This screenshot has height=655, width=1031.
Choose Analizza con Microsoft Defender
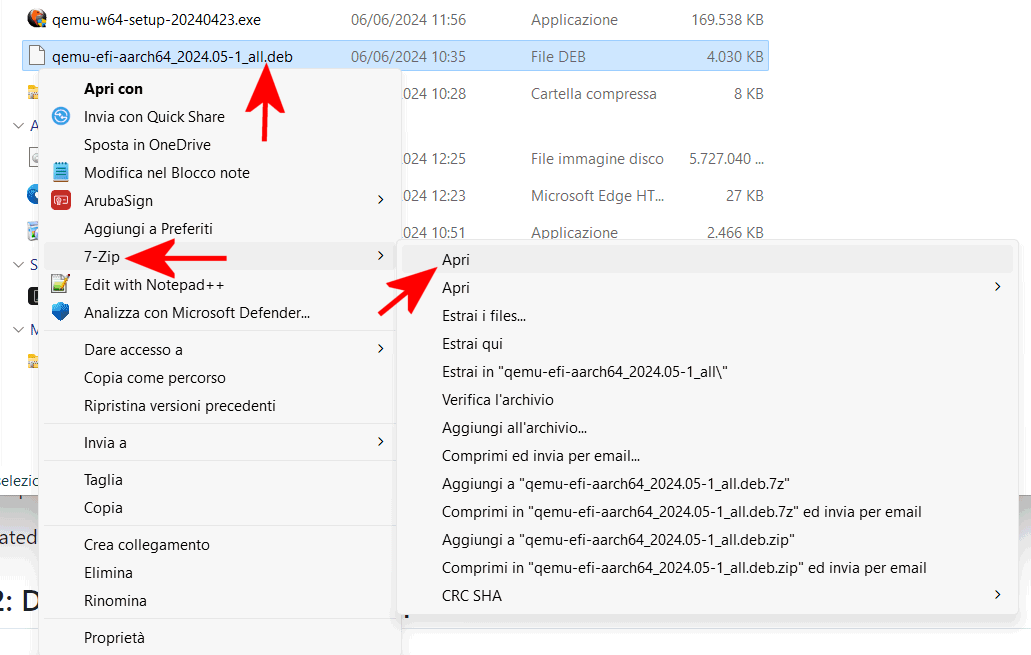(197, 313)
